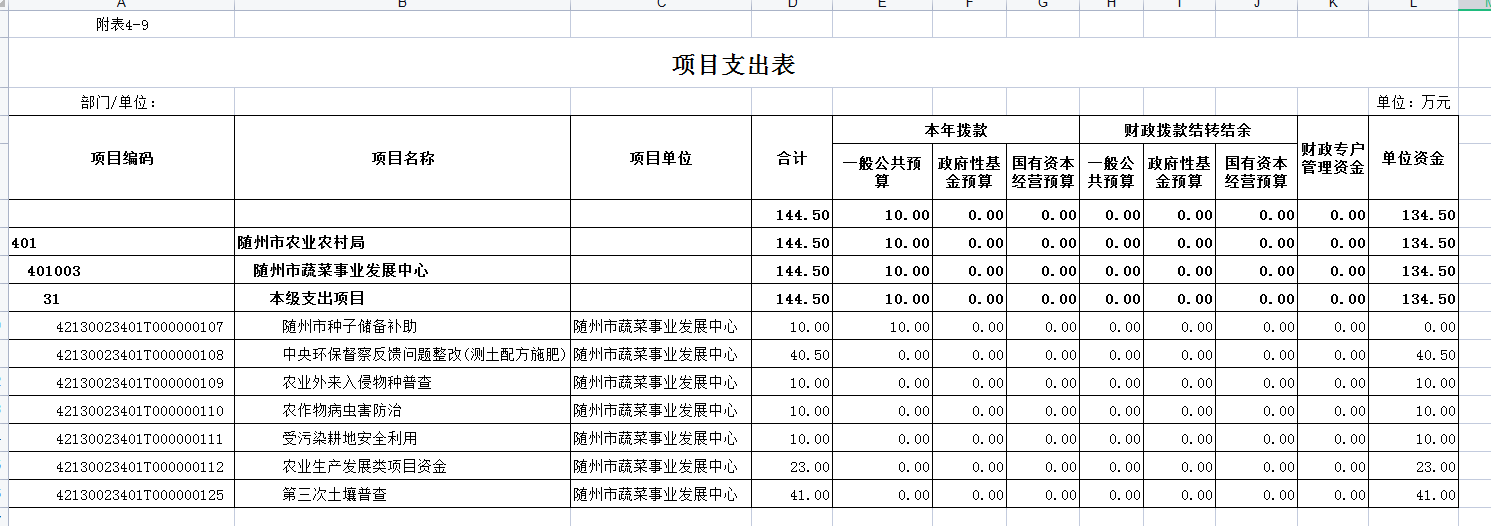This screenshot has height=526, width=1491.
Task: Select 合计 value 40.50 in 中央环保督察 row
Action: click(792, 354)
